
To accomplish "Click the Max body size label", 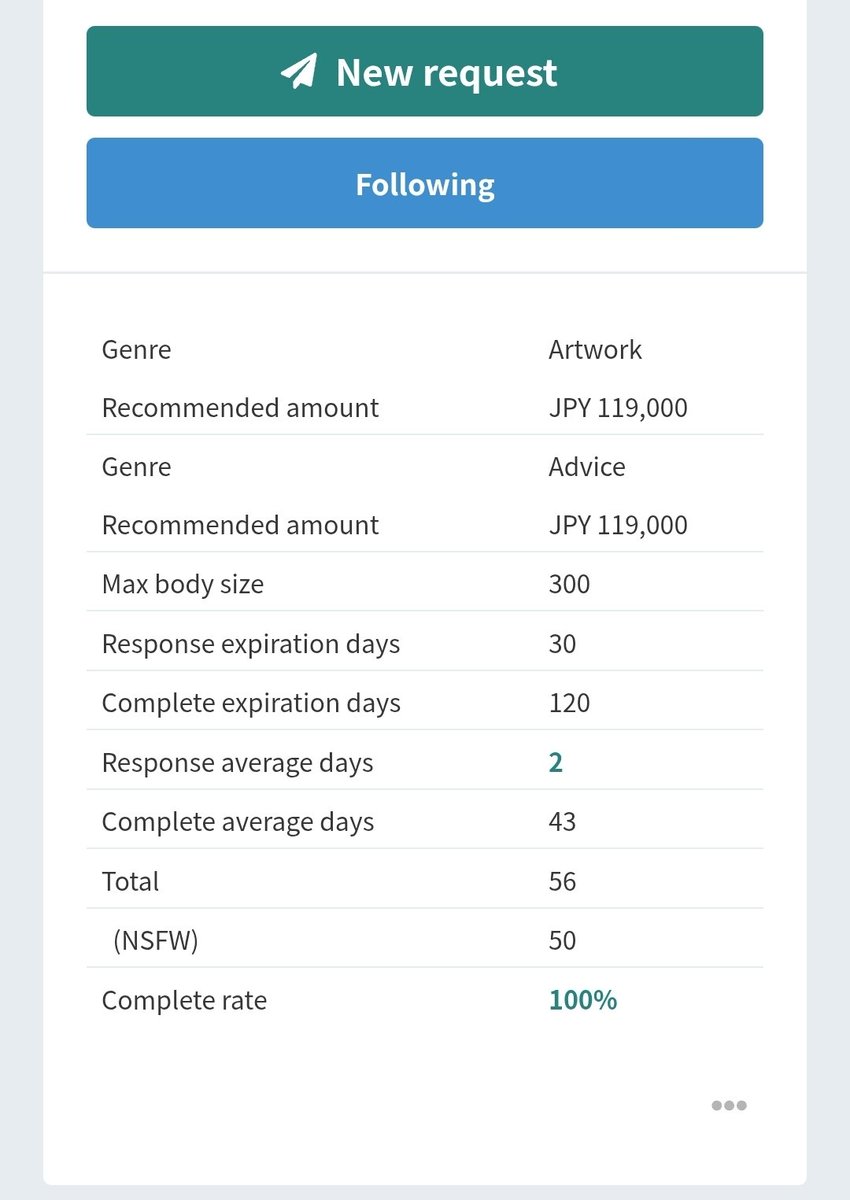I will point(183,585).
